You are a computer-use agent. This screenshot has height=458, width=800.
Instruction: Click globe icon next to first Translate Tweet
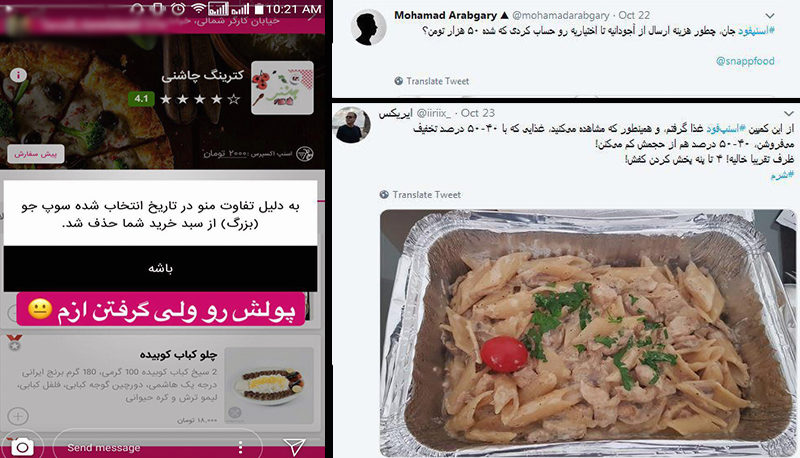point(398,81)
